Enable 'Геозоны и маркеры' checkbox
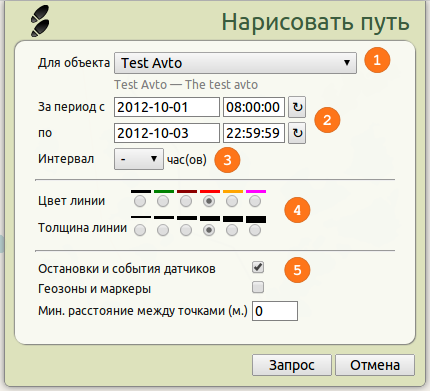Image resolution: width=430 pixels, height=391 pixels. tap(258, 287)
